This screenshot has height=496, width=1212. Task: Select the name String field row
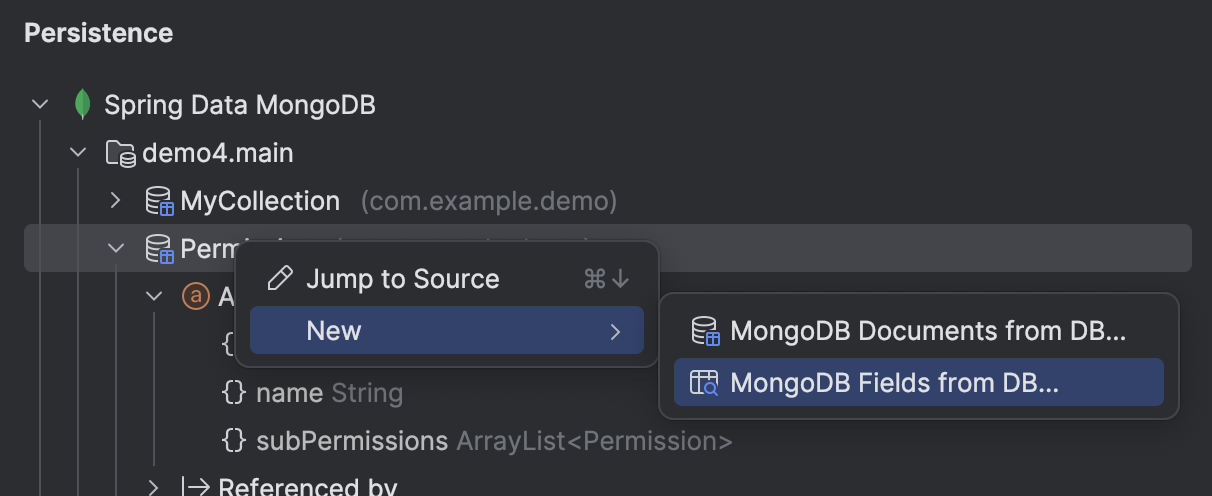[329, 393]
